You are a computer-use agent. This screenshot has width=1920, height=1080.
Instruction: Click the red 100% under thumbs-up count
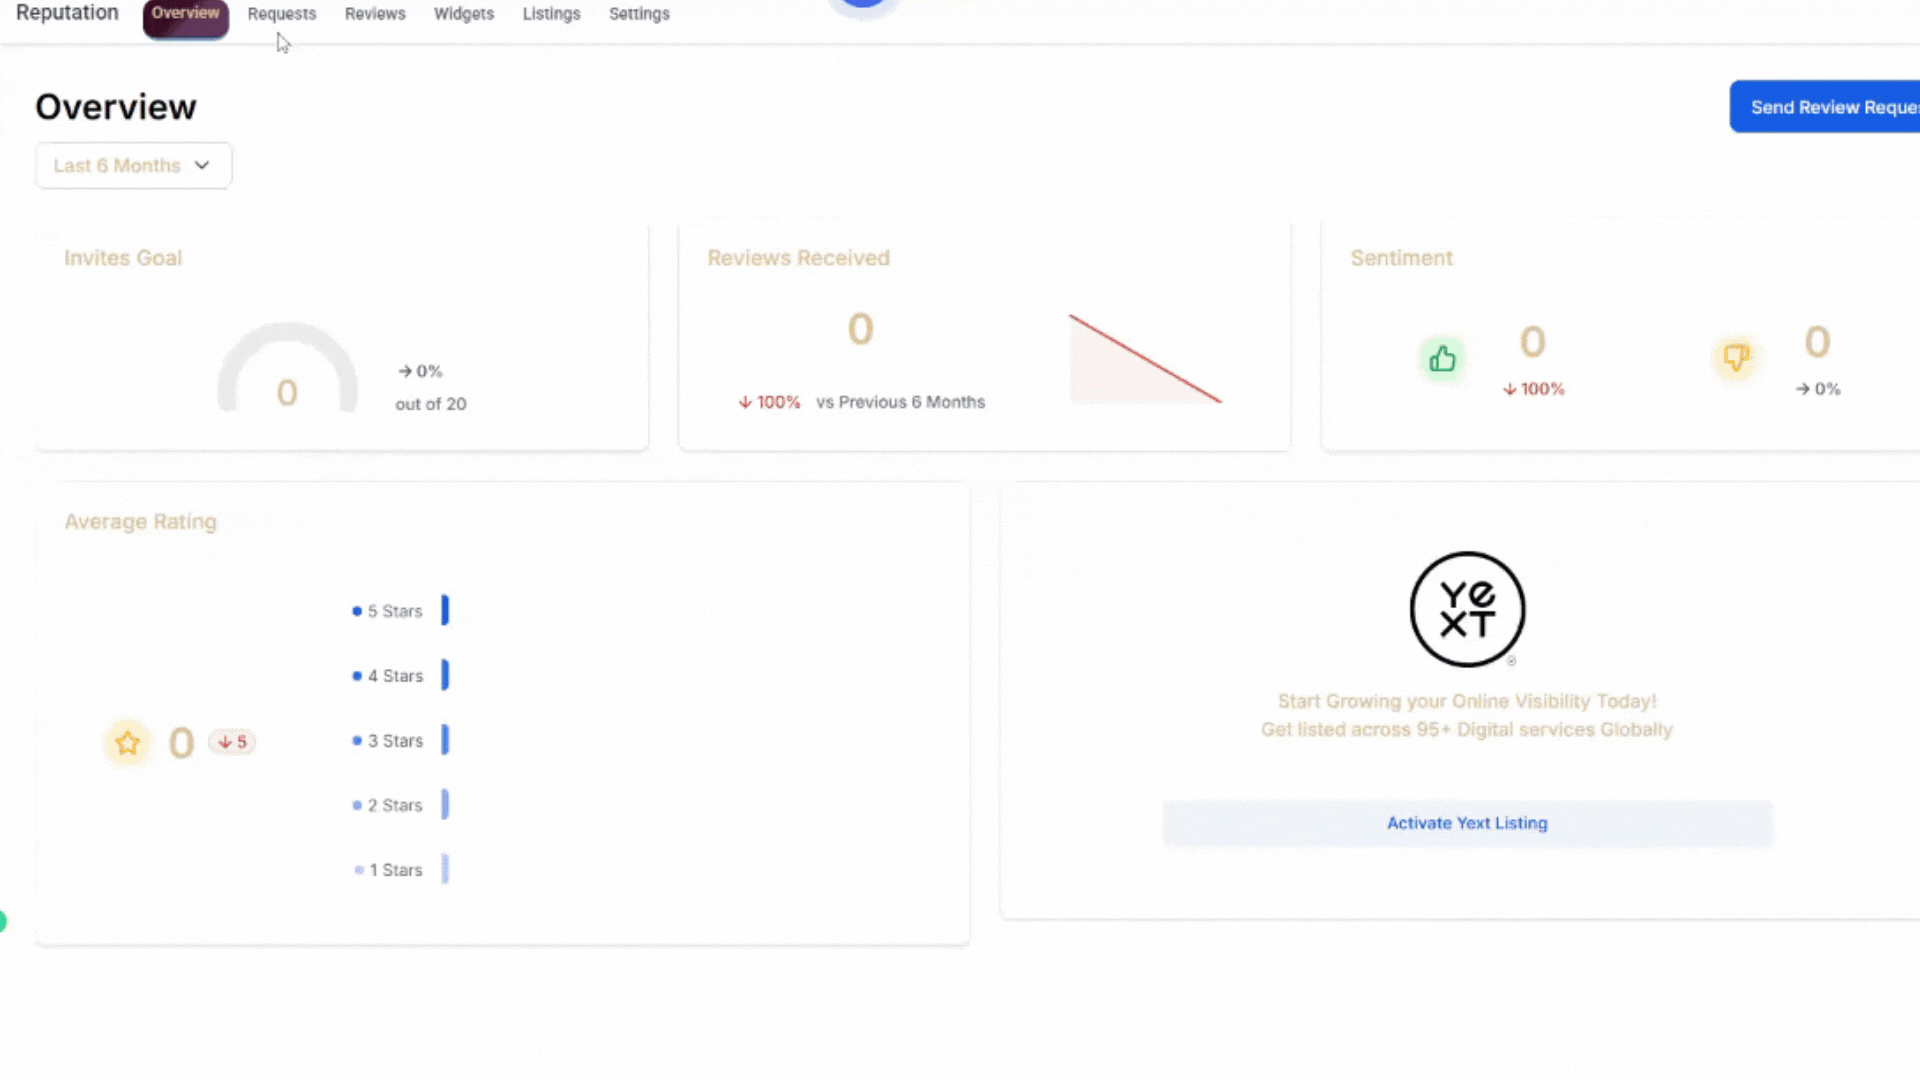click(1533, 389)
